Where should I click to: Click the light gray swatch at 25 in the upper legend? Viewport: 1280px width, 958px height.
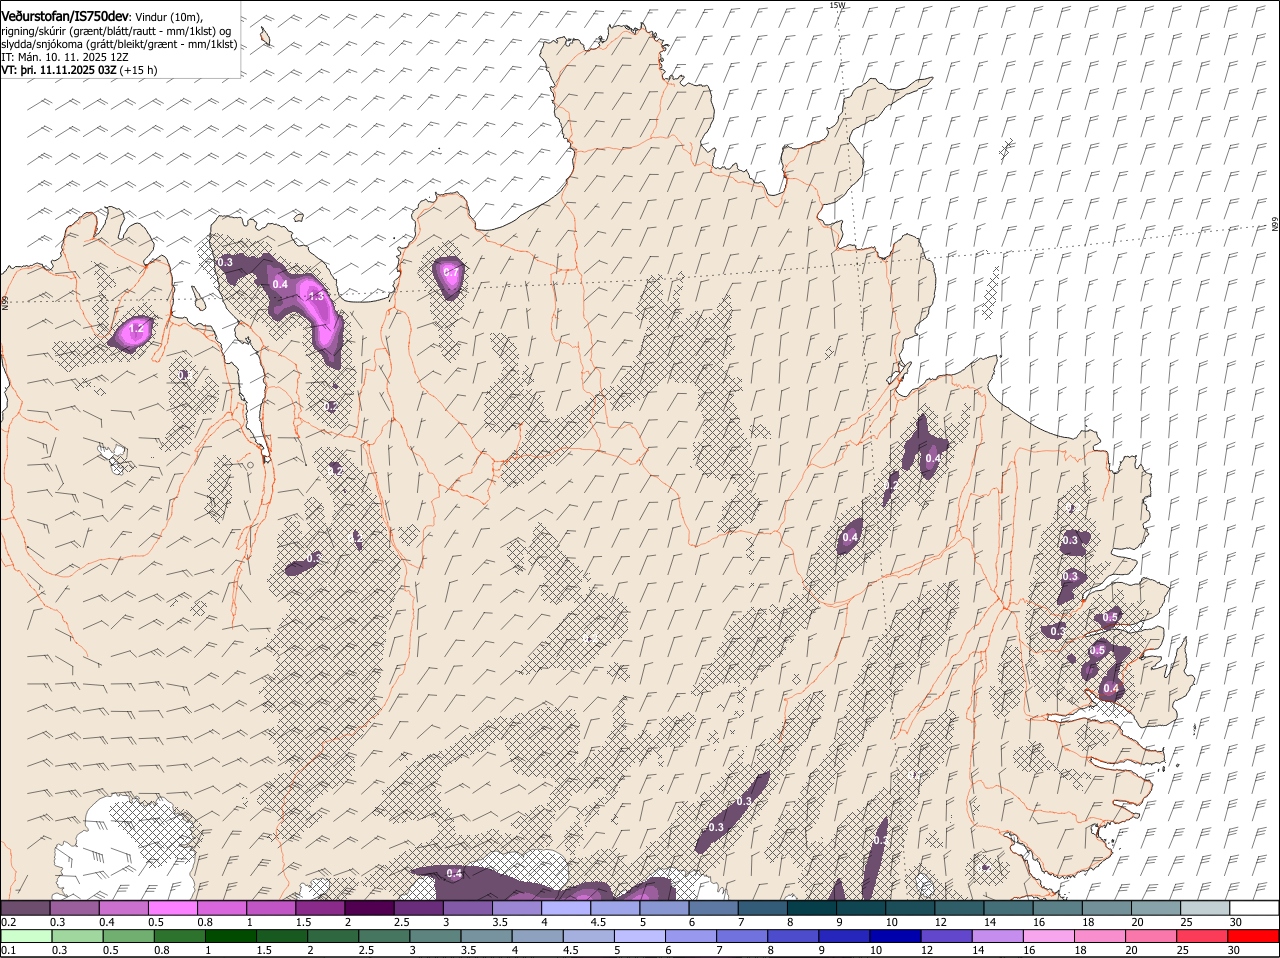coord(1206,907)
